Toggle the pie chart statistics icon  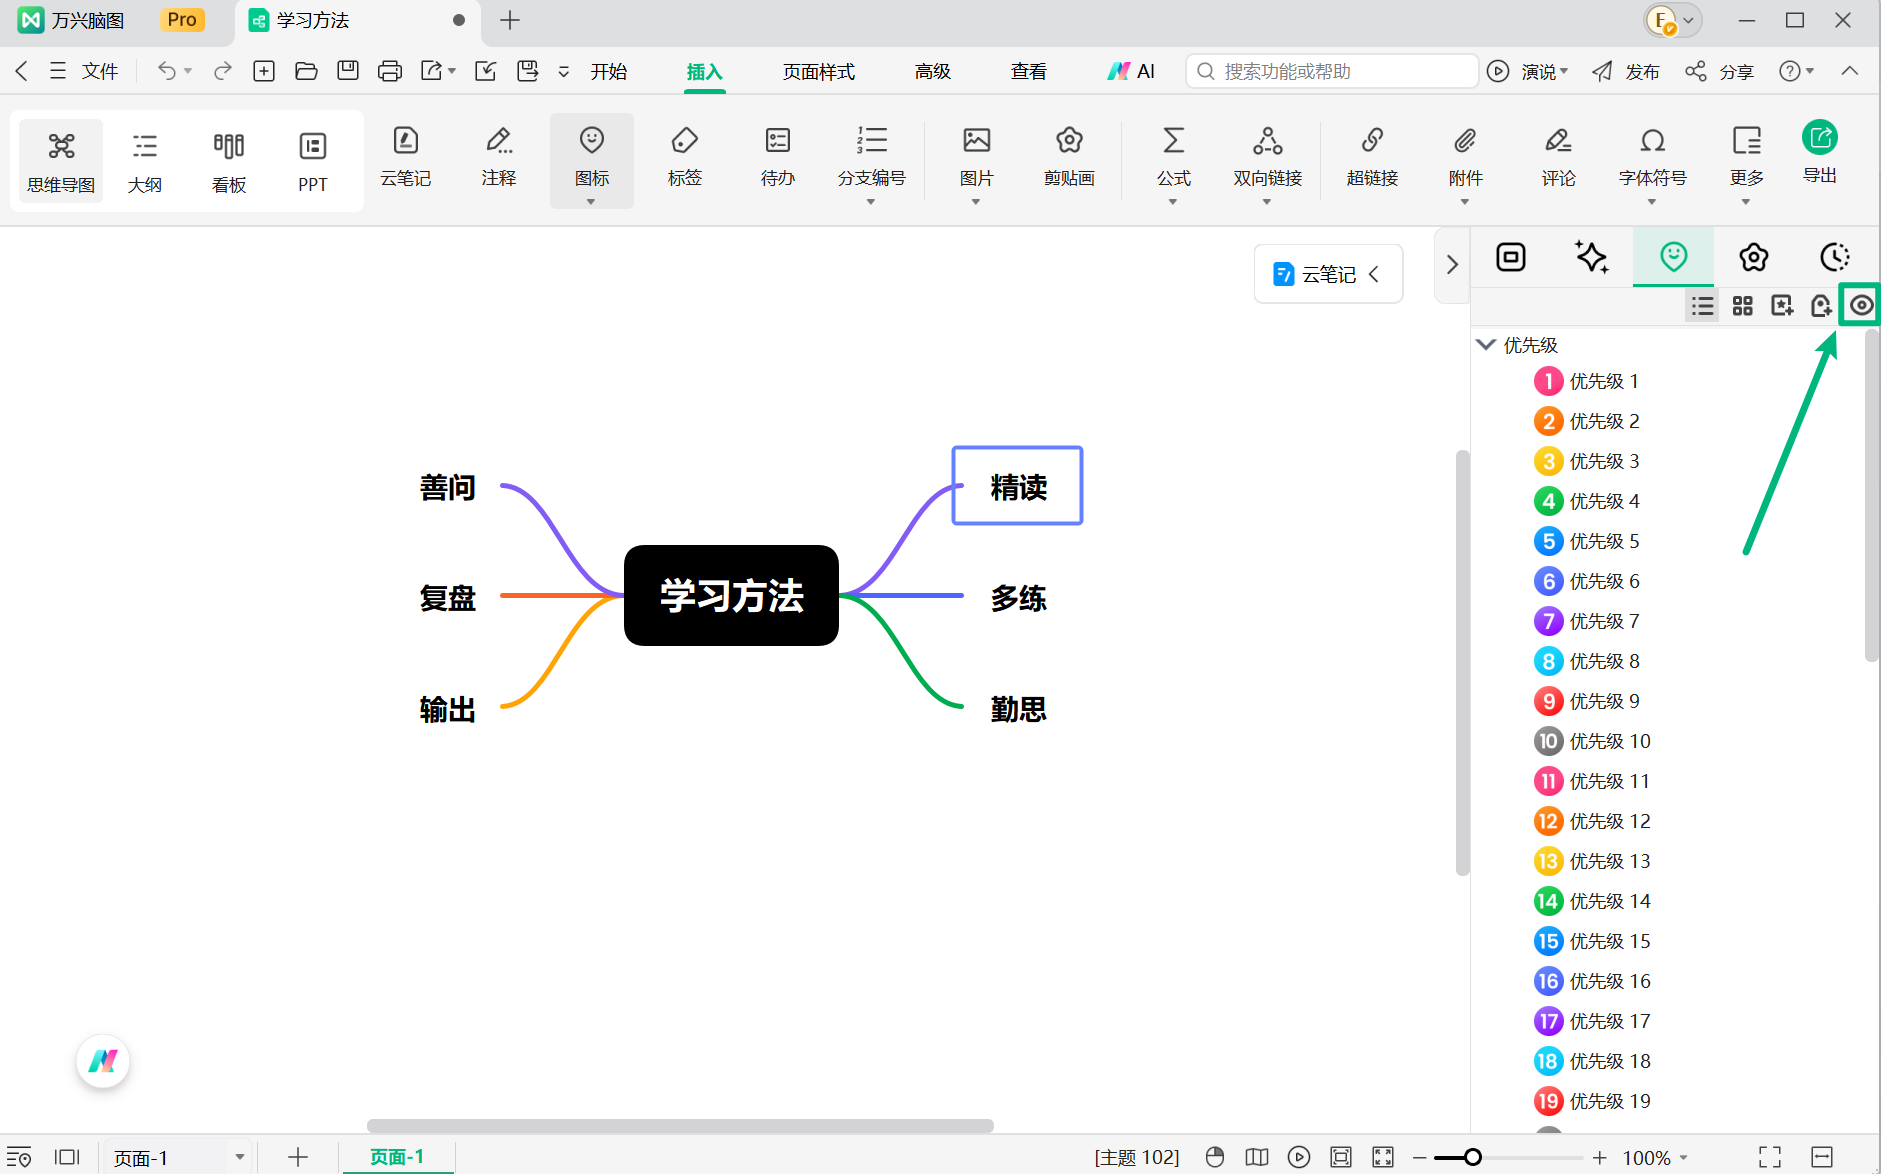point(1215,1157)
